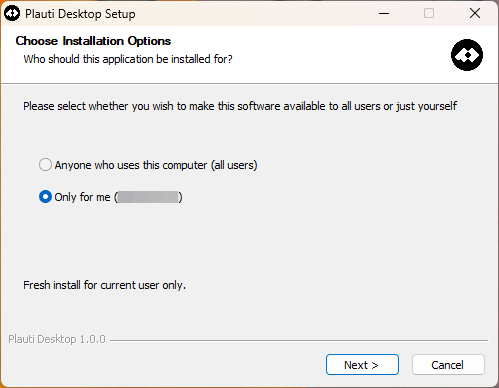Select the all users radio button circle
Screen dimensions: 499x388
45,165
